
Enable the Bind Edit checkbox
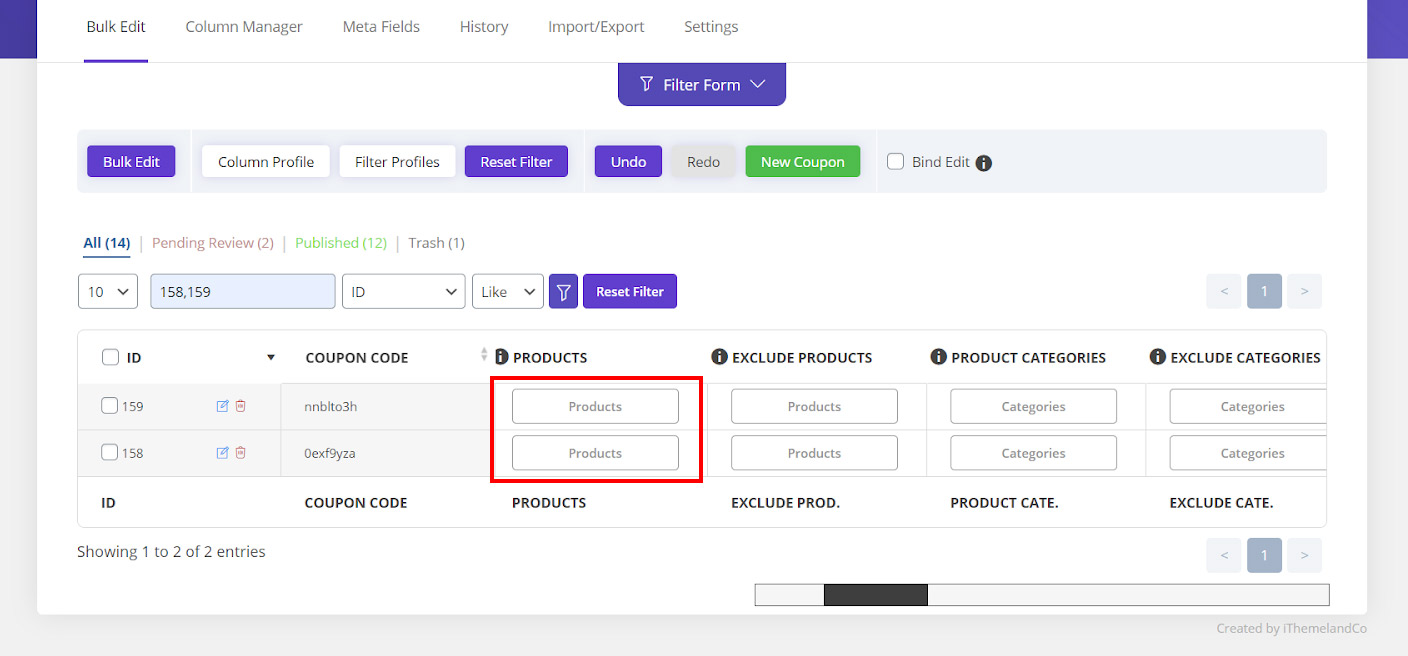(x=896, y=161)
